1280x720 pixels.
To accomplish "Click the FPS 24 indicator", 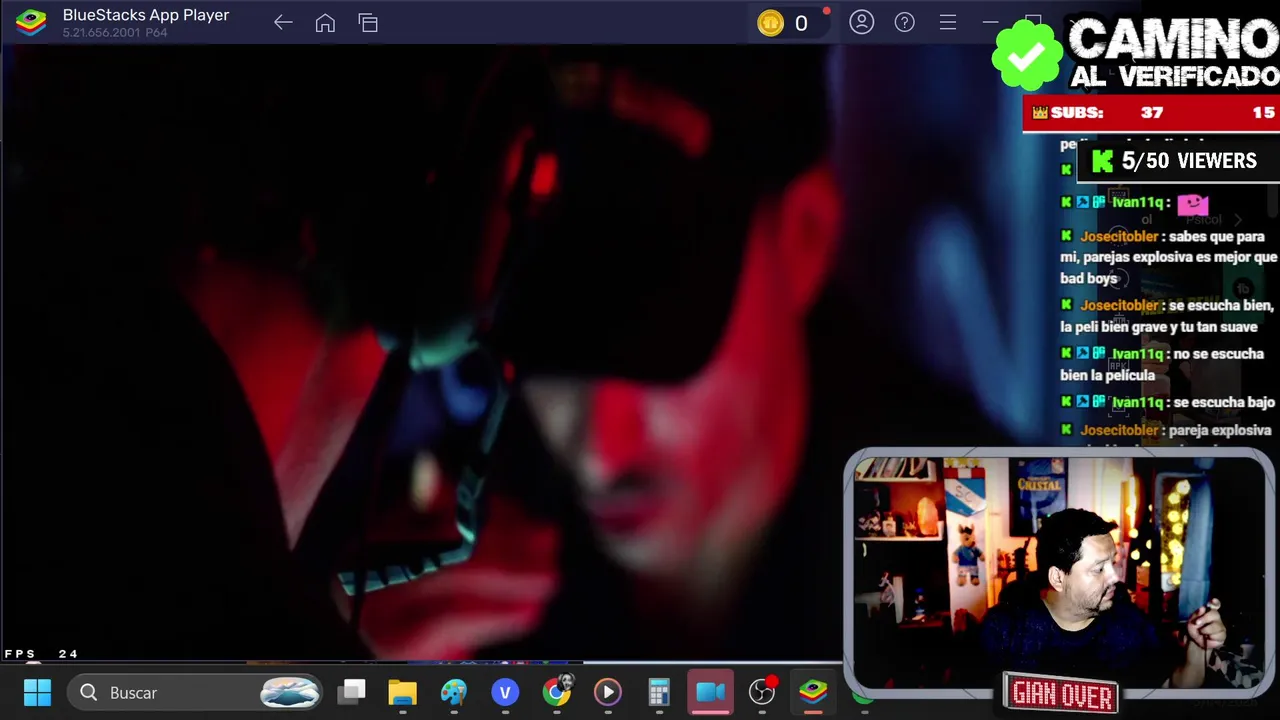I will click(x=41, y=653).
